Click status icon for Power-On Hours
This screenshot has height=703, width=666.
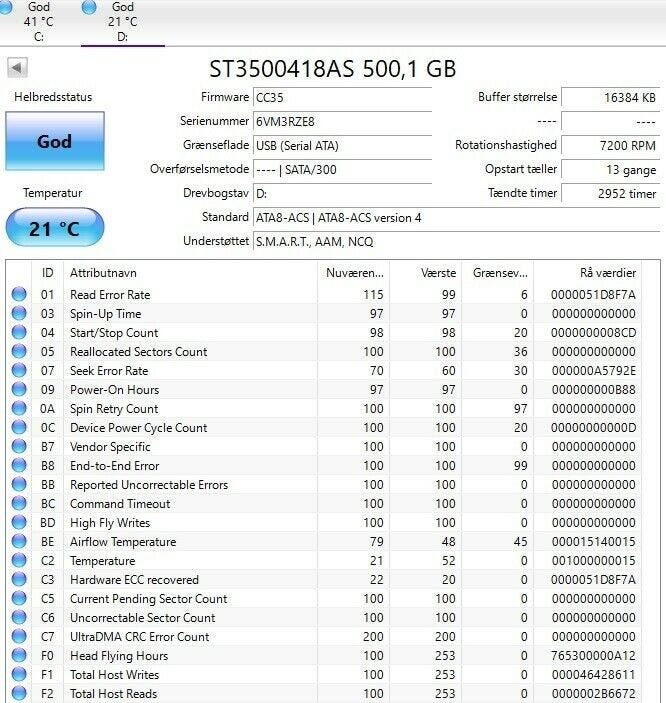click(x=19, y=389)
